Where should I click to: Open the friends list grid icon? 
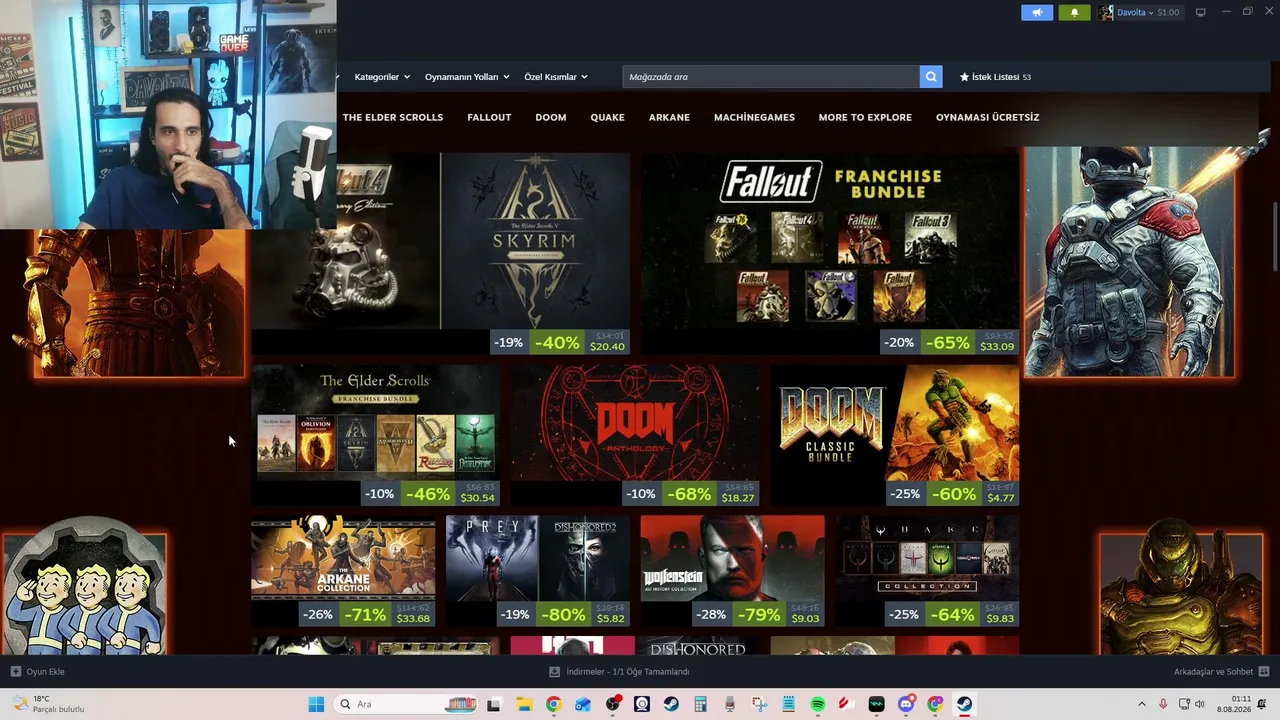click(1264, 672)
